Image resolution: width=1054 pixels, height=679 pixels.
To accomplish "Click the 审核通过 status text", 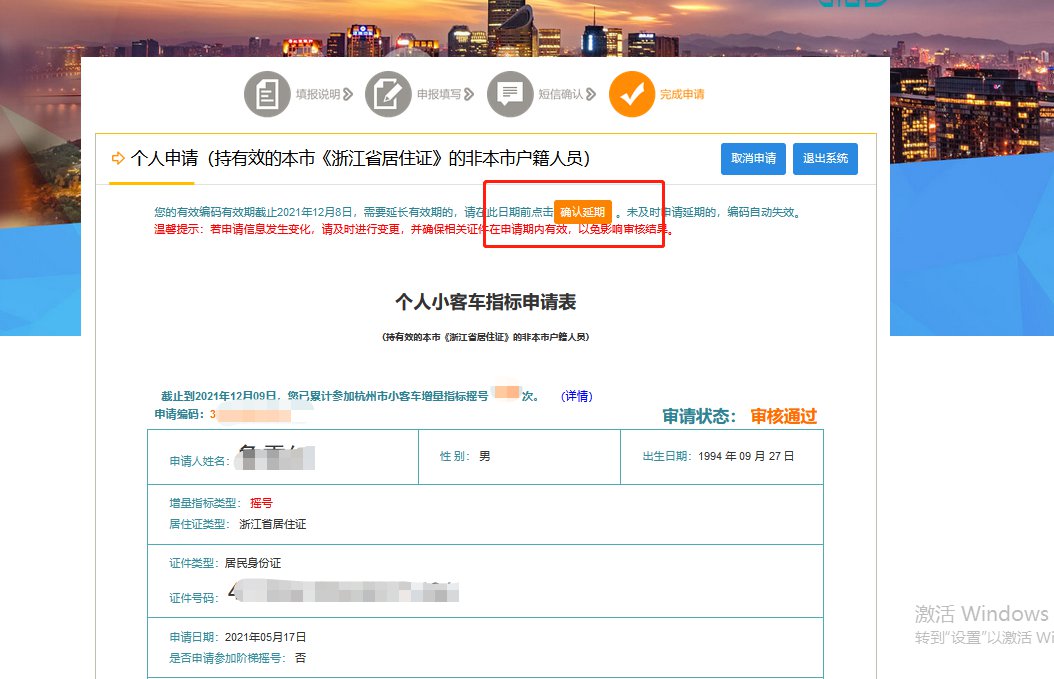I will (783, 416).
